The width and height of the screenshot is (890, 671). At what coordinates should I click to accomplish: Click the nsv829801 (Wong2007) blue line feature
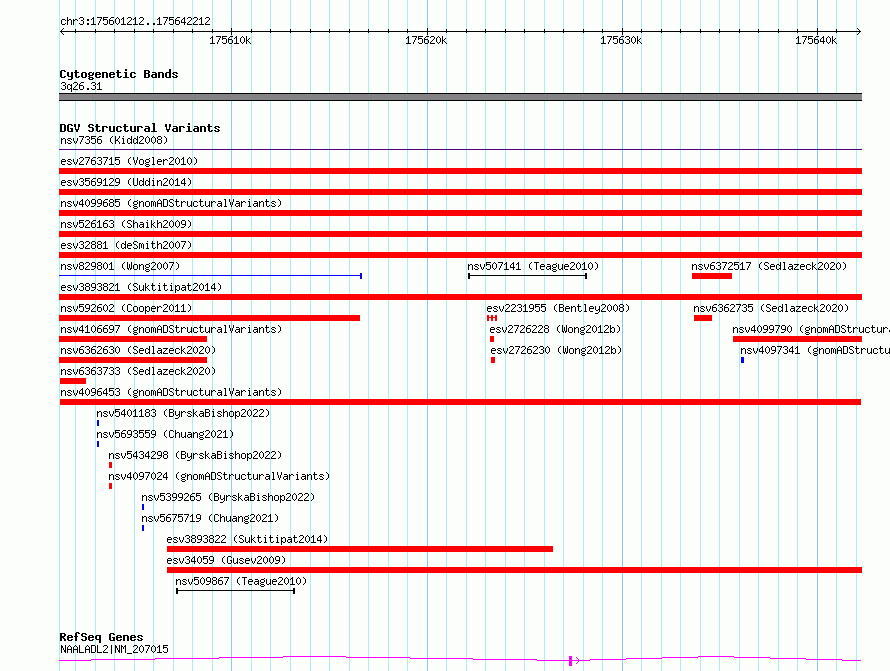[x=211, y=276]
